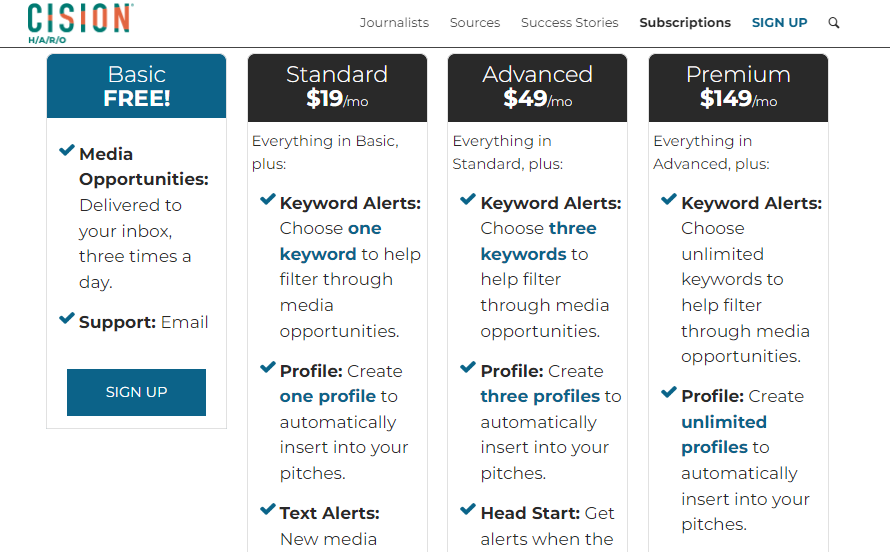Click the Cision HARO logo
The width and height of the screenshot is (890, 552).
tap(80, 23)
